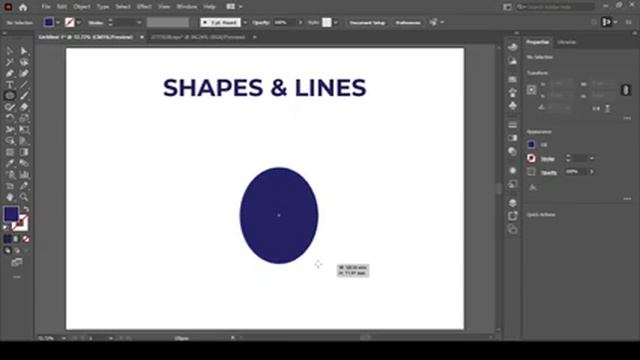Select the Hand tool
This screenshot has height=360, width=640.
(10, 197)
